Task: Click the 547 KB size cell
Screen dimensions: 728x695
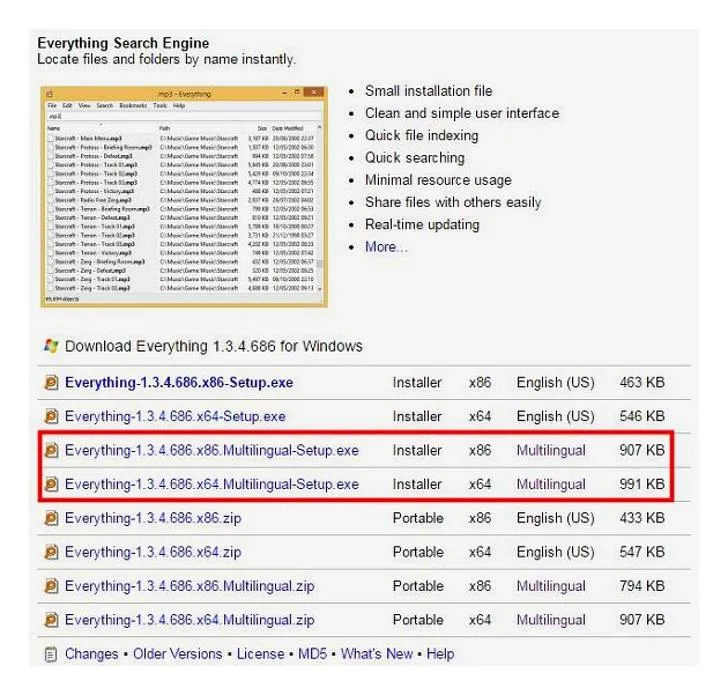Action: point(642,552)
